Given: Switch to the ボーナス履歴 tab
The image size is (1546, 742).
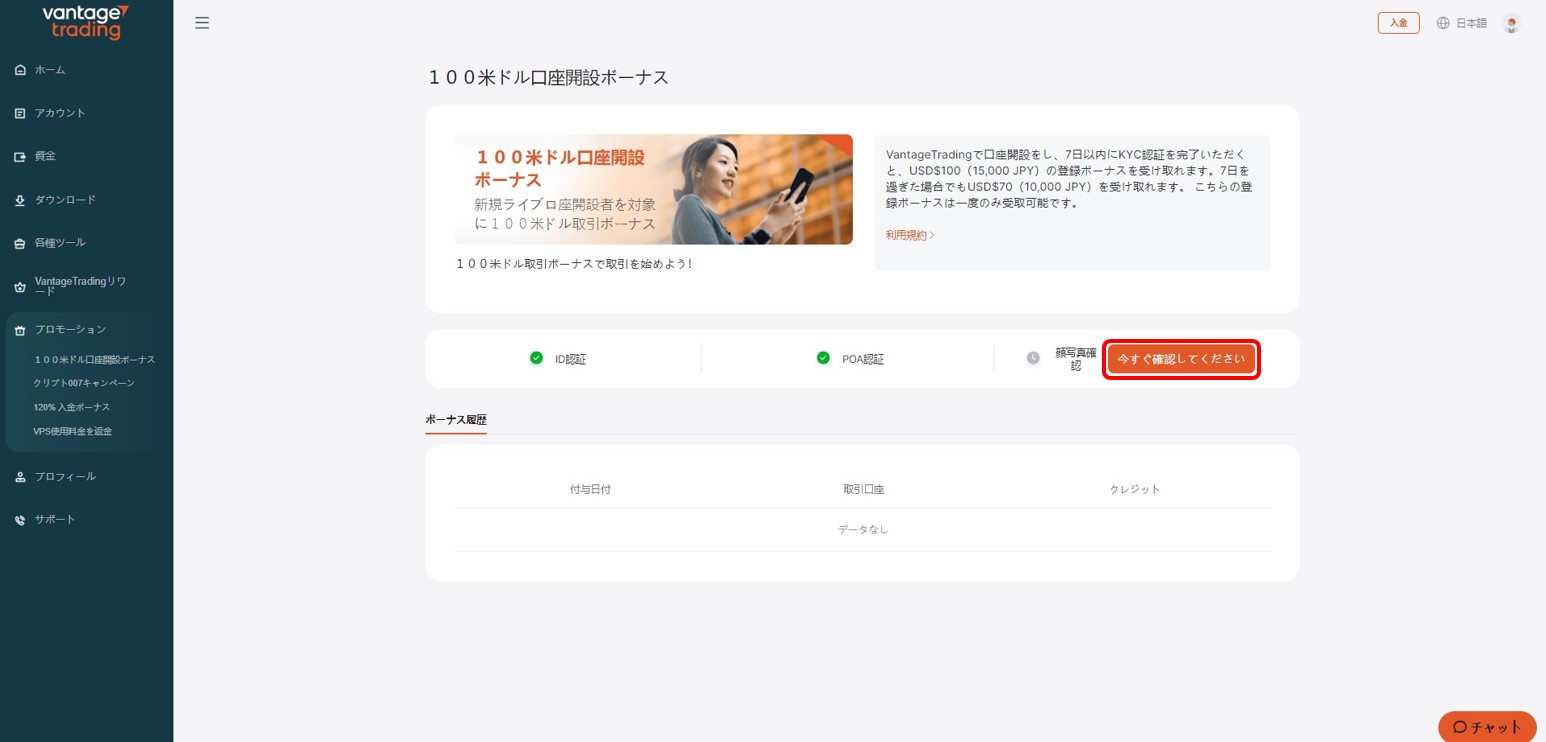Looking at the screenshot, I should (x=456, y=420).
